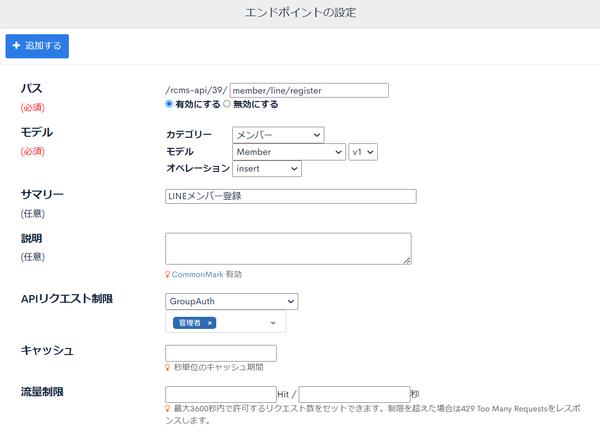Viewport: 600px width, 434px height.
Task: Click the キャッシュ seconds input field
Action: (x=221, y=353)
